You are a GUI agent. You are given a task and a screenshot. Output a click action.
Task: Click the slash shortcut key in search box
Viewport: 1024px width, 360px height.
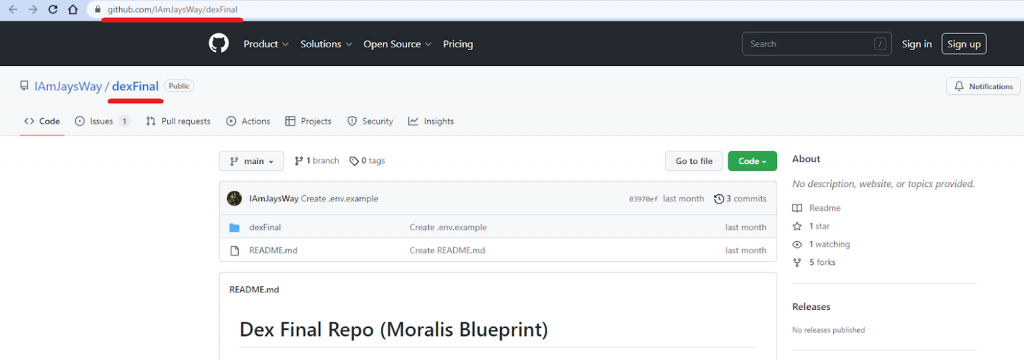[880, 44]
